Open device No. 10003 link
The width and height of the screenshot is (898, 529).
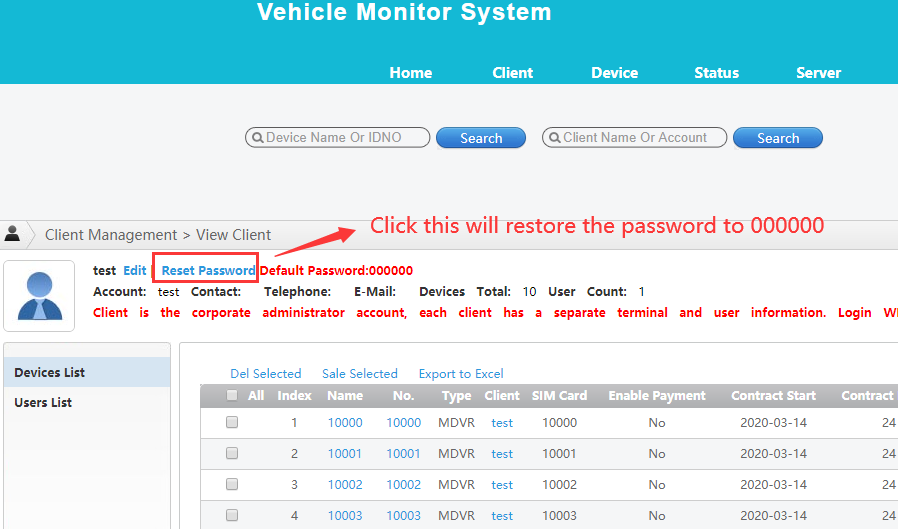pos(404,515)
